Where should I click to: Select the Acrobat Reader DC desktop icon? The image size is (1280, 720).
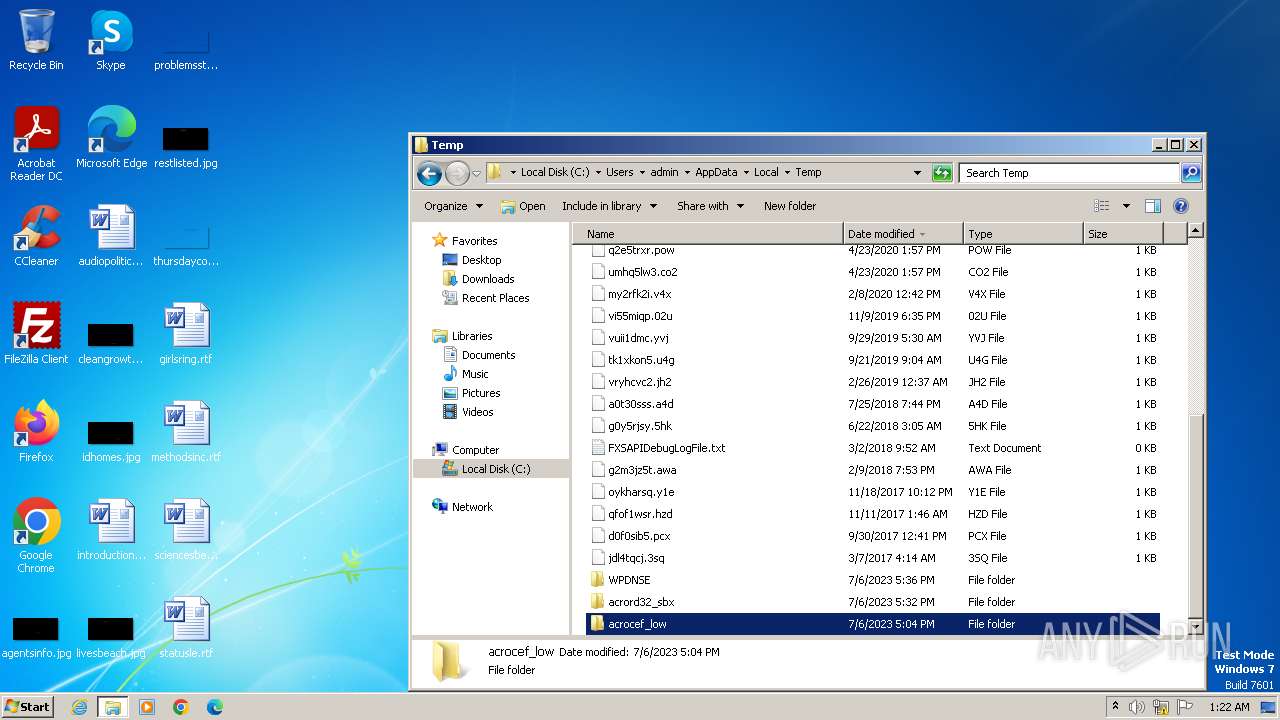(x=36, y=144)
